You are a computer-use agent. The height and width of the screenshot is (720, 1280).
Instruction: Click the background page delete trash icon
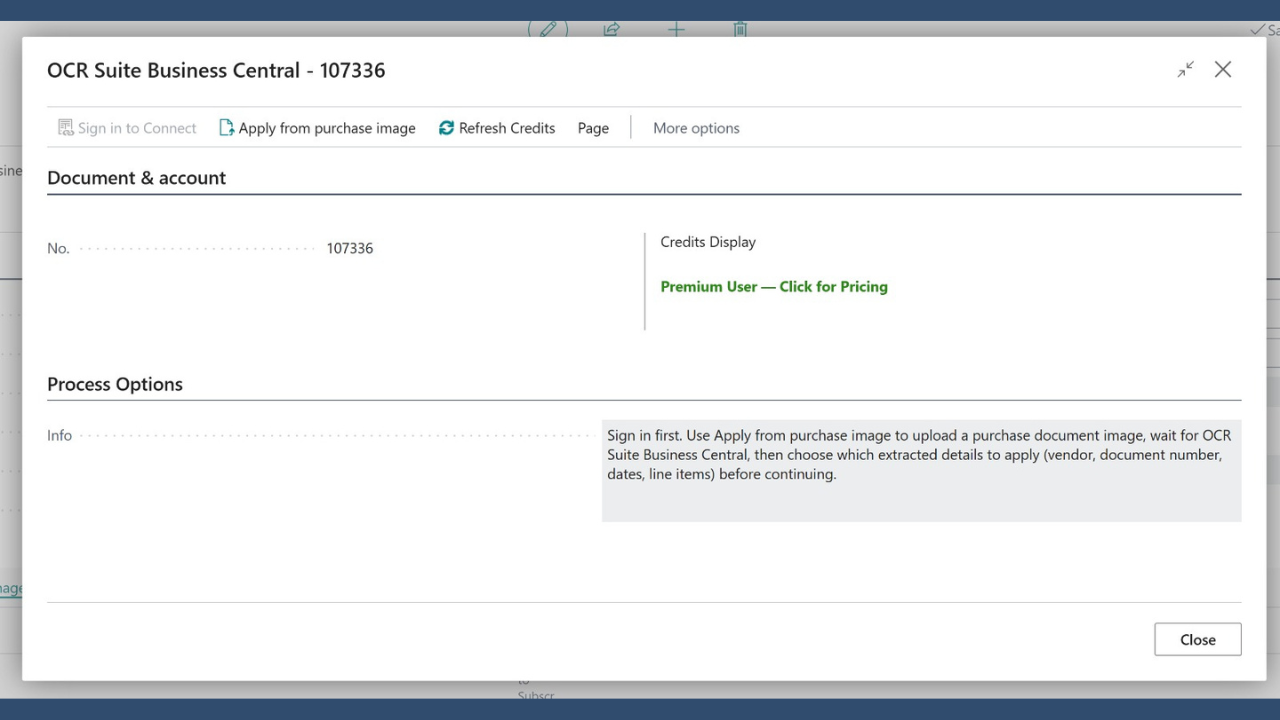click(740, 29)
